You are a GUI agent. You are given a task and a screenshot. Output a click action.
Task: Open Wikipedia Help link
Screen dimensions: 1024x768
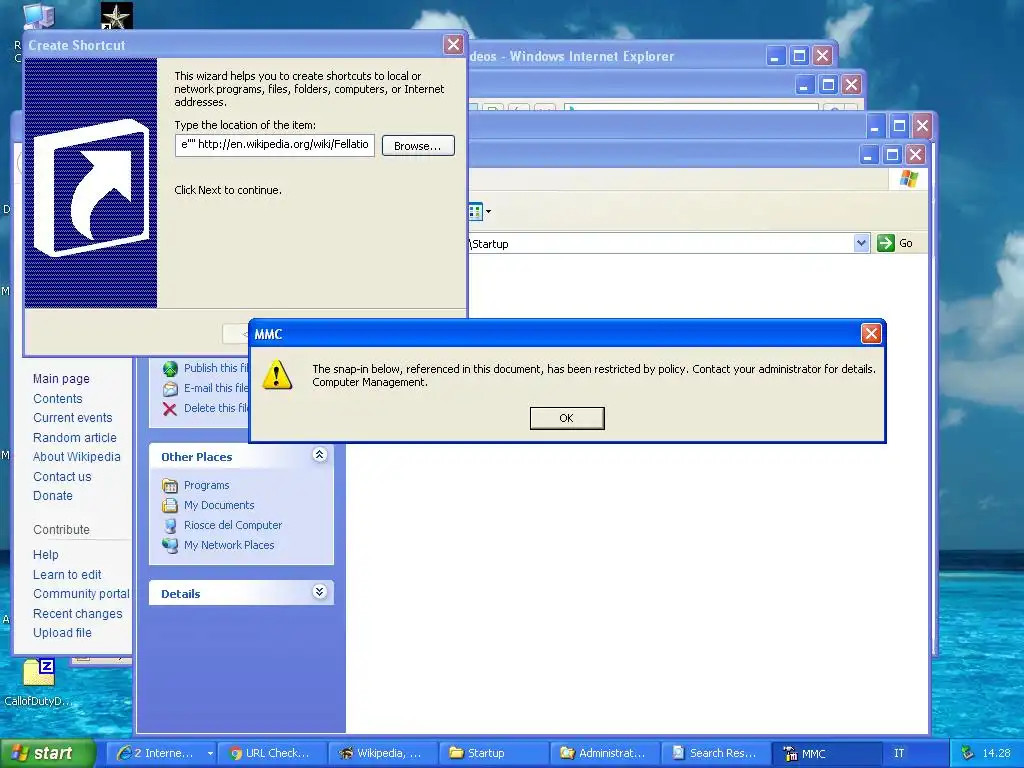click(x=46, y=554)
